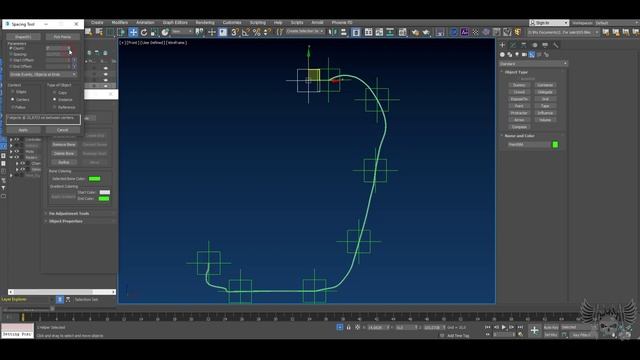The height and width of the screenshot is (360, 640).
Task: Click the Pick Points button
Action: click(62, 37)
